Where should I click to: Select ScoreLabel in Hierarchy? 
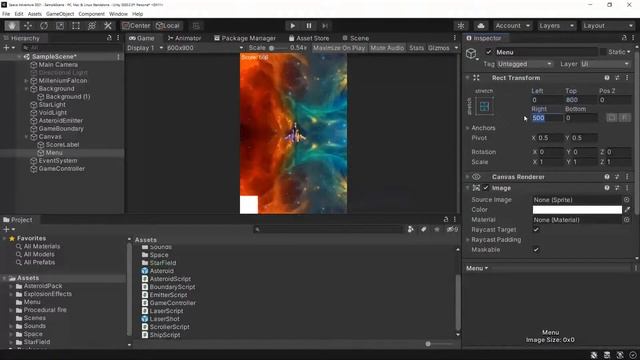pos(62,144)
